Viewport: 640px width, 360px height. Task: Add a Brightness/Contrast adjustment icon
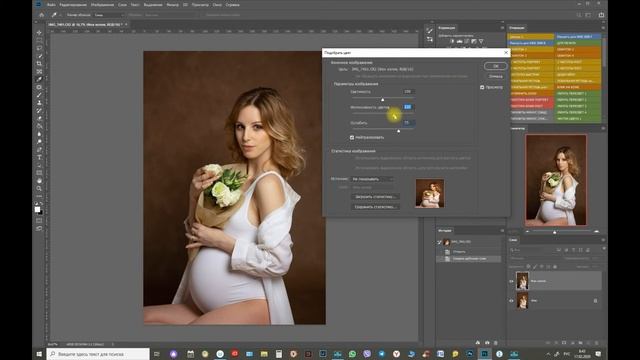(x=452, y=41)
